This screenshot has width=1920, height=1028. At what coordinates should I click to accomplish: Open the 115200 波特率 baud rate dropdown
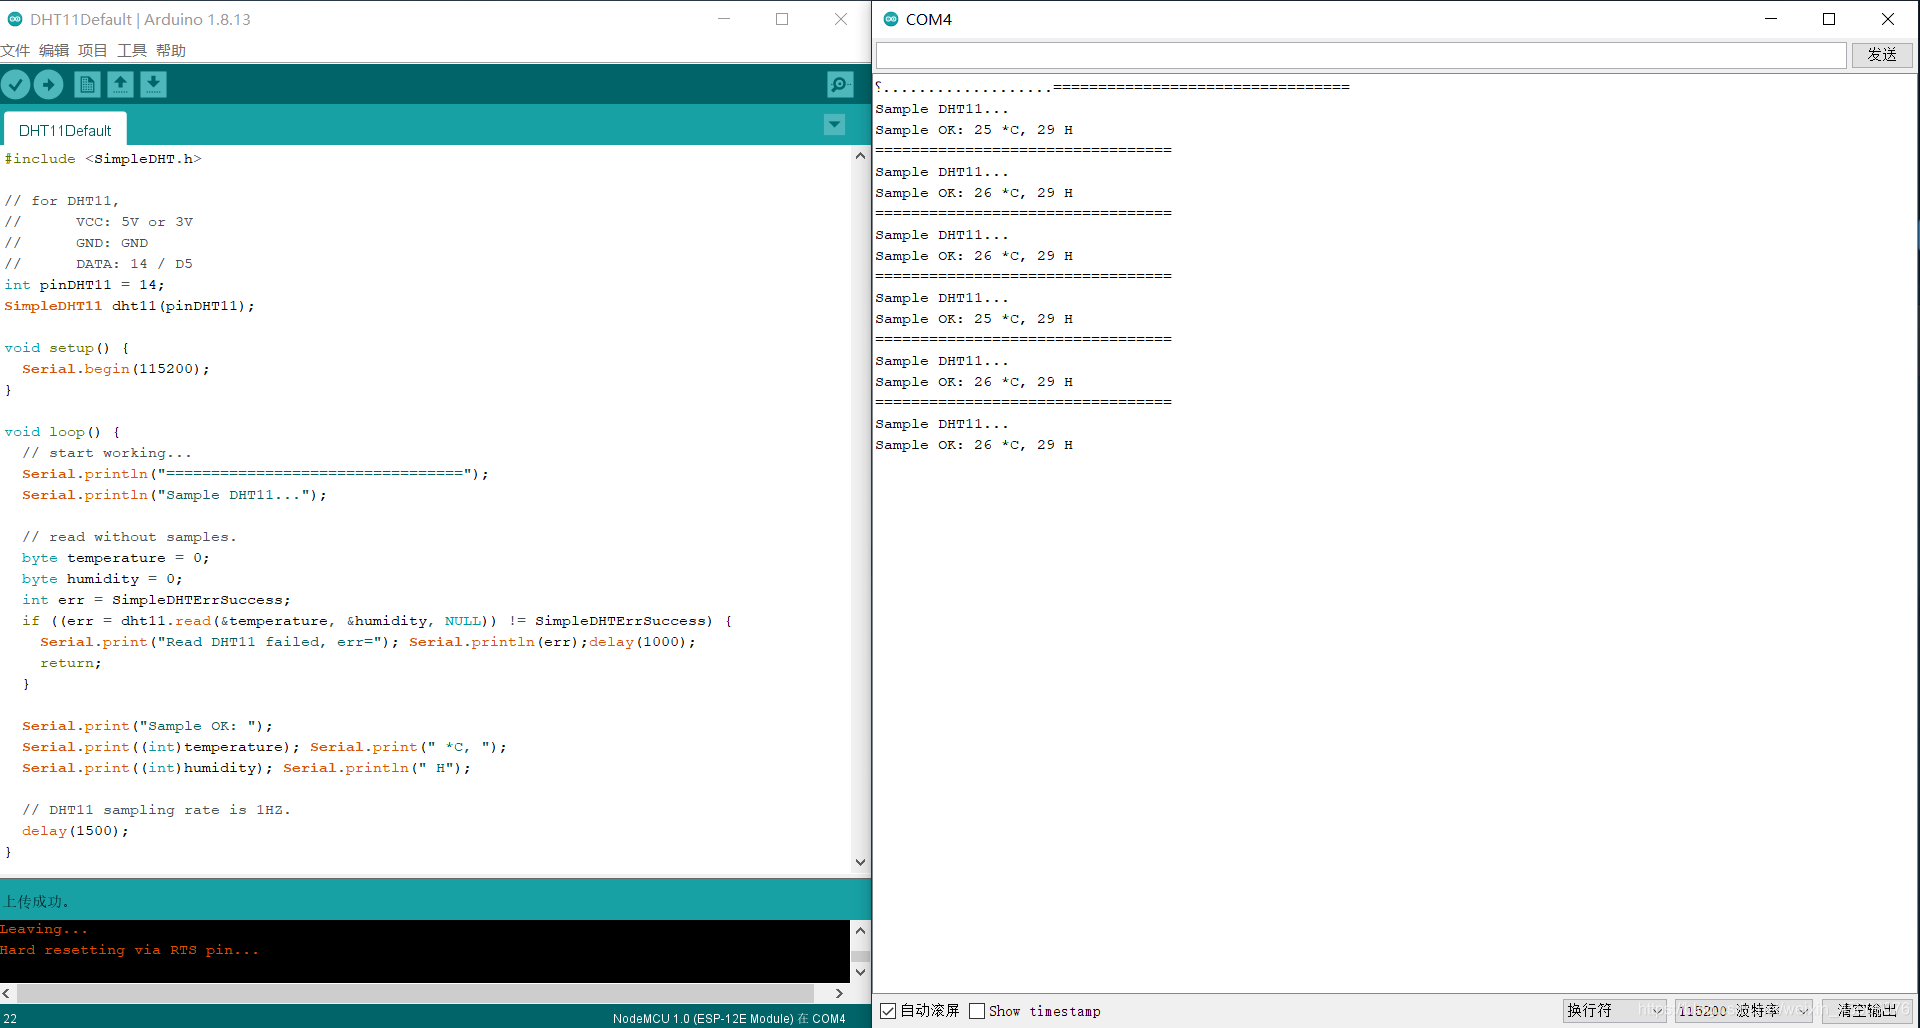[x=1744, y=1011]
